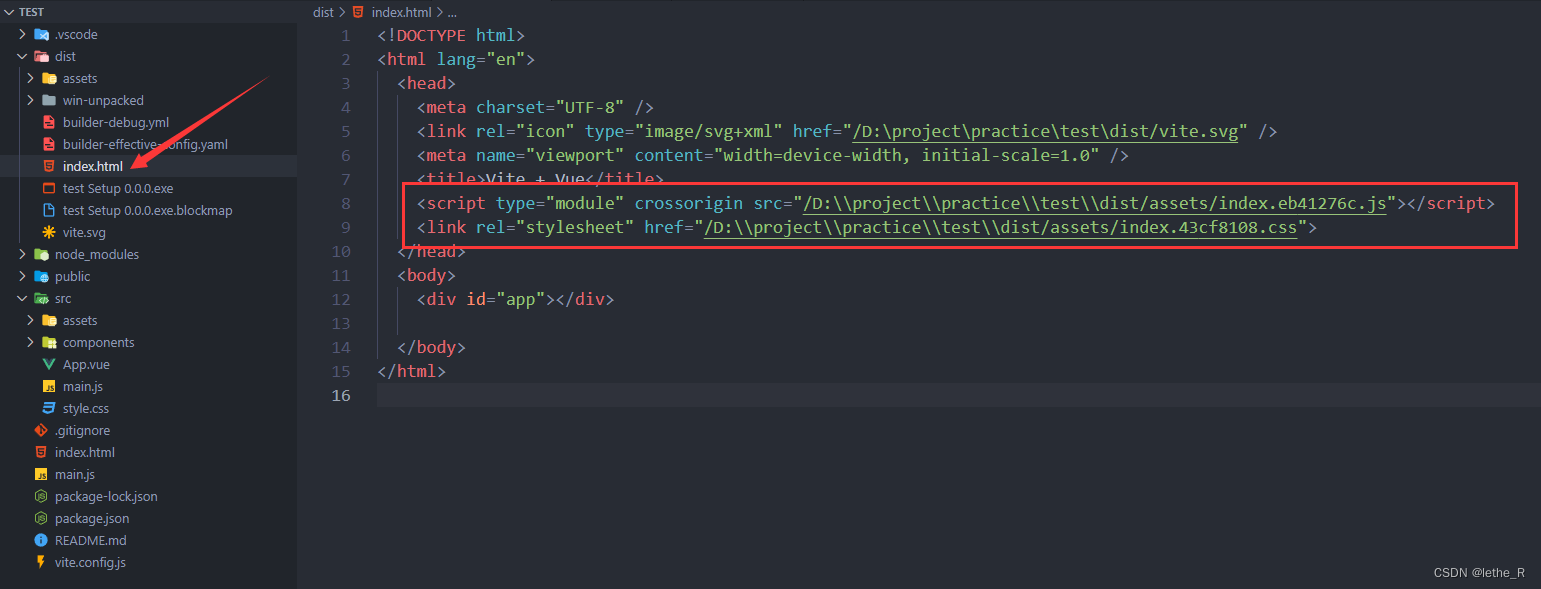Click the vite.svg asterisk icon
Image resolution: width=1541 pixels, height=589 pixels.
[49, 232]
